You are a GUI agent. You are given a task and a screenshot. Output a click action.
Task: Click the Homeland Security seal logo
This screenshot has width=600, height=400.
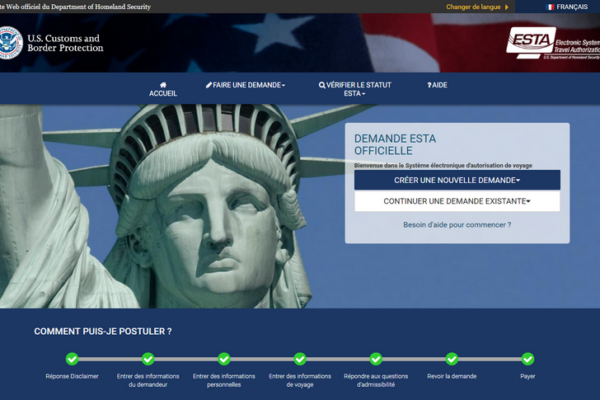coord(10,42)
